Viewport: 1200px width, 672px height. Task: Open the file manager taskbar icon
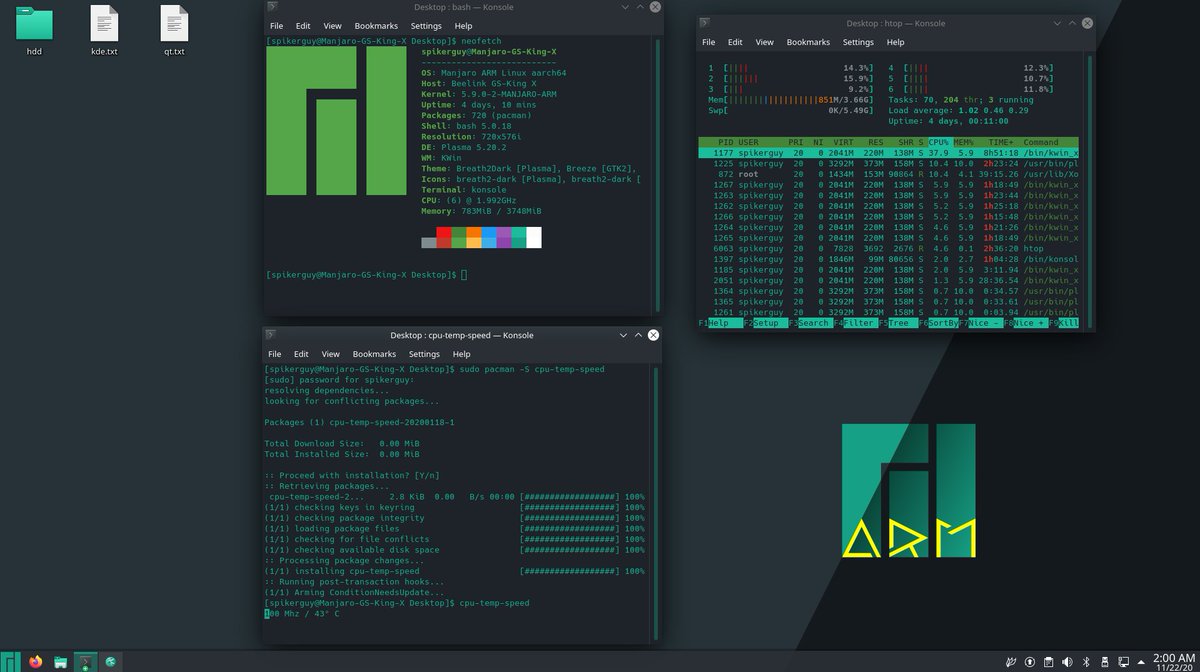coord(61,662)
